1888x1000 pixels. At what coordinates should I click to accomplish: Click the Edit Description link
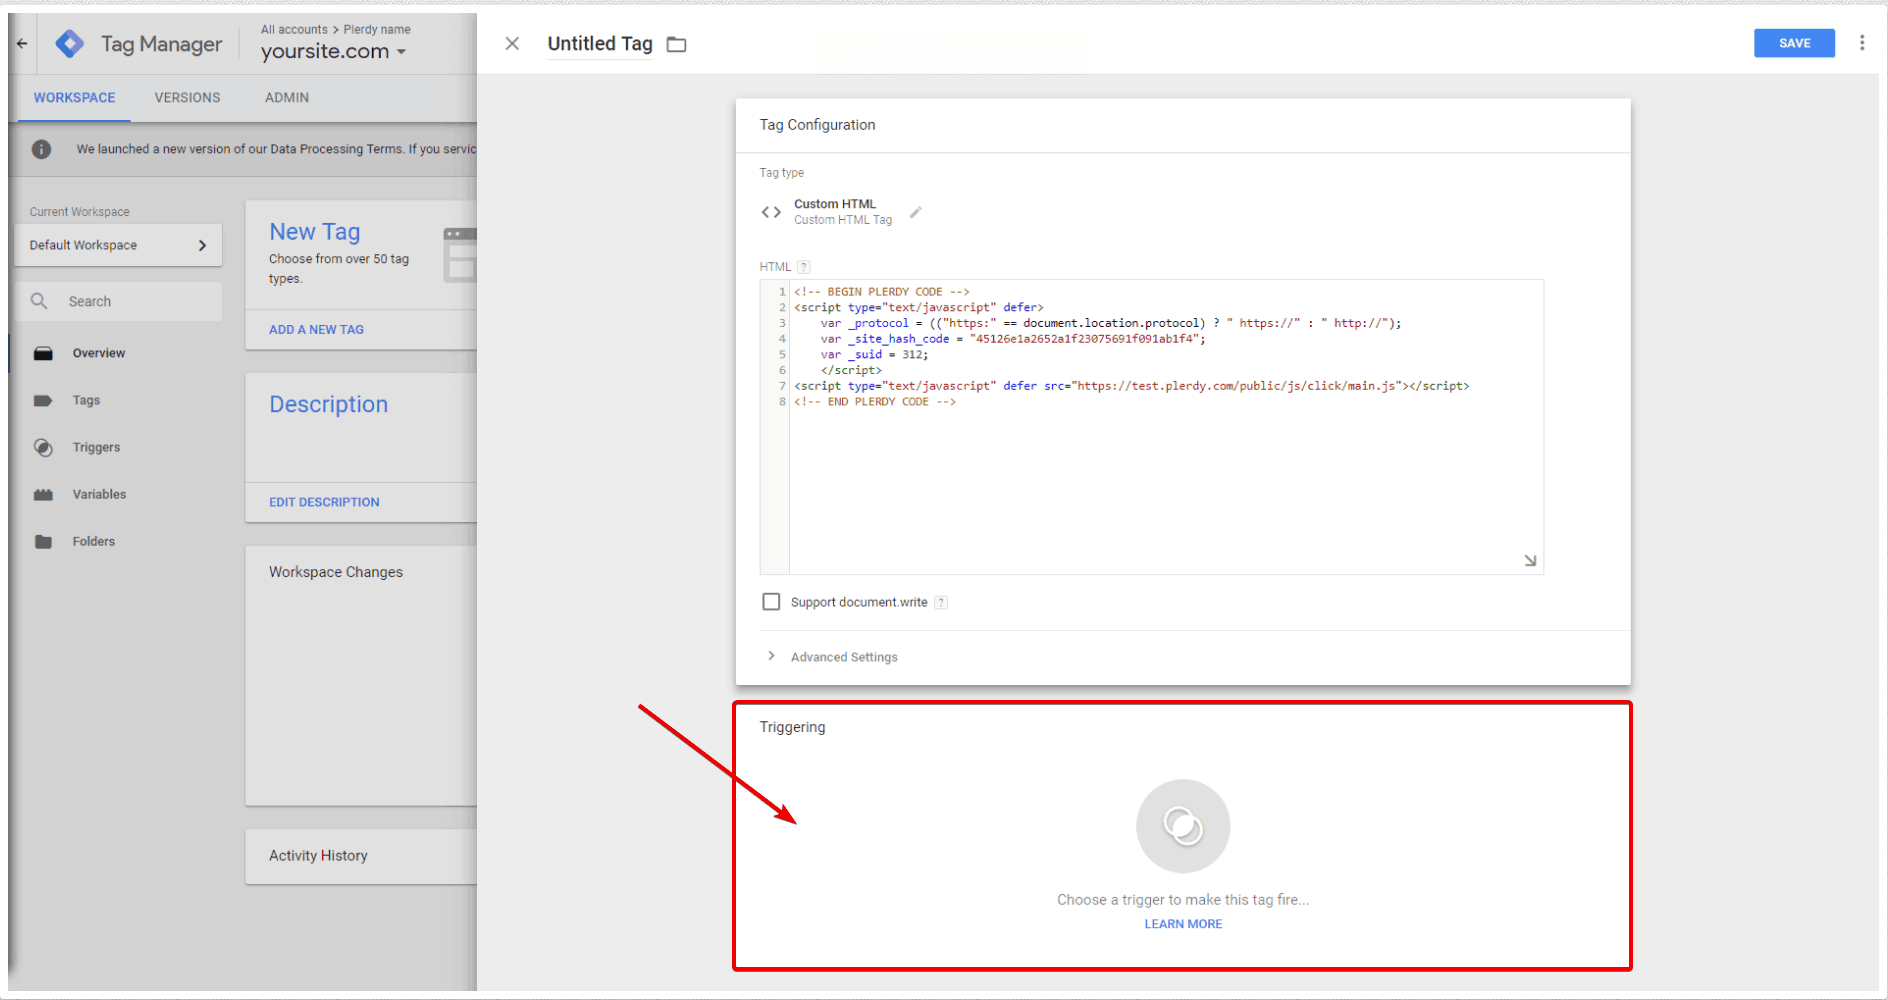(x=324, y=502)
